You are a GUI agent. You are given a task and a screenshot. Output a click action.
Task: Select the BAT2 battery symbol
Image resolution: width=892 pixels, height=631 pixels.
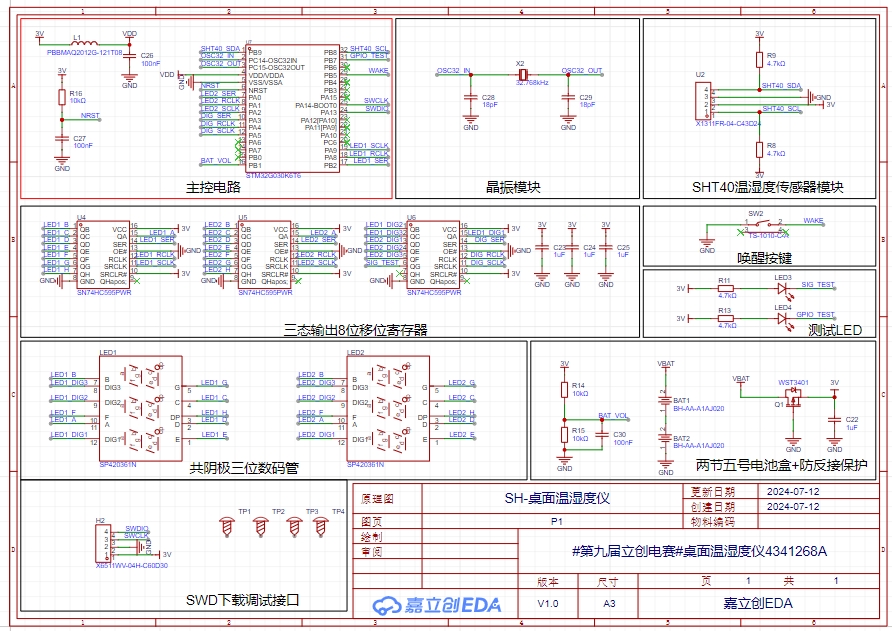[x=666, y=438]
